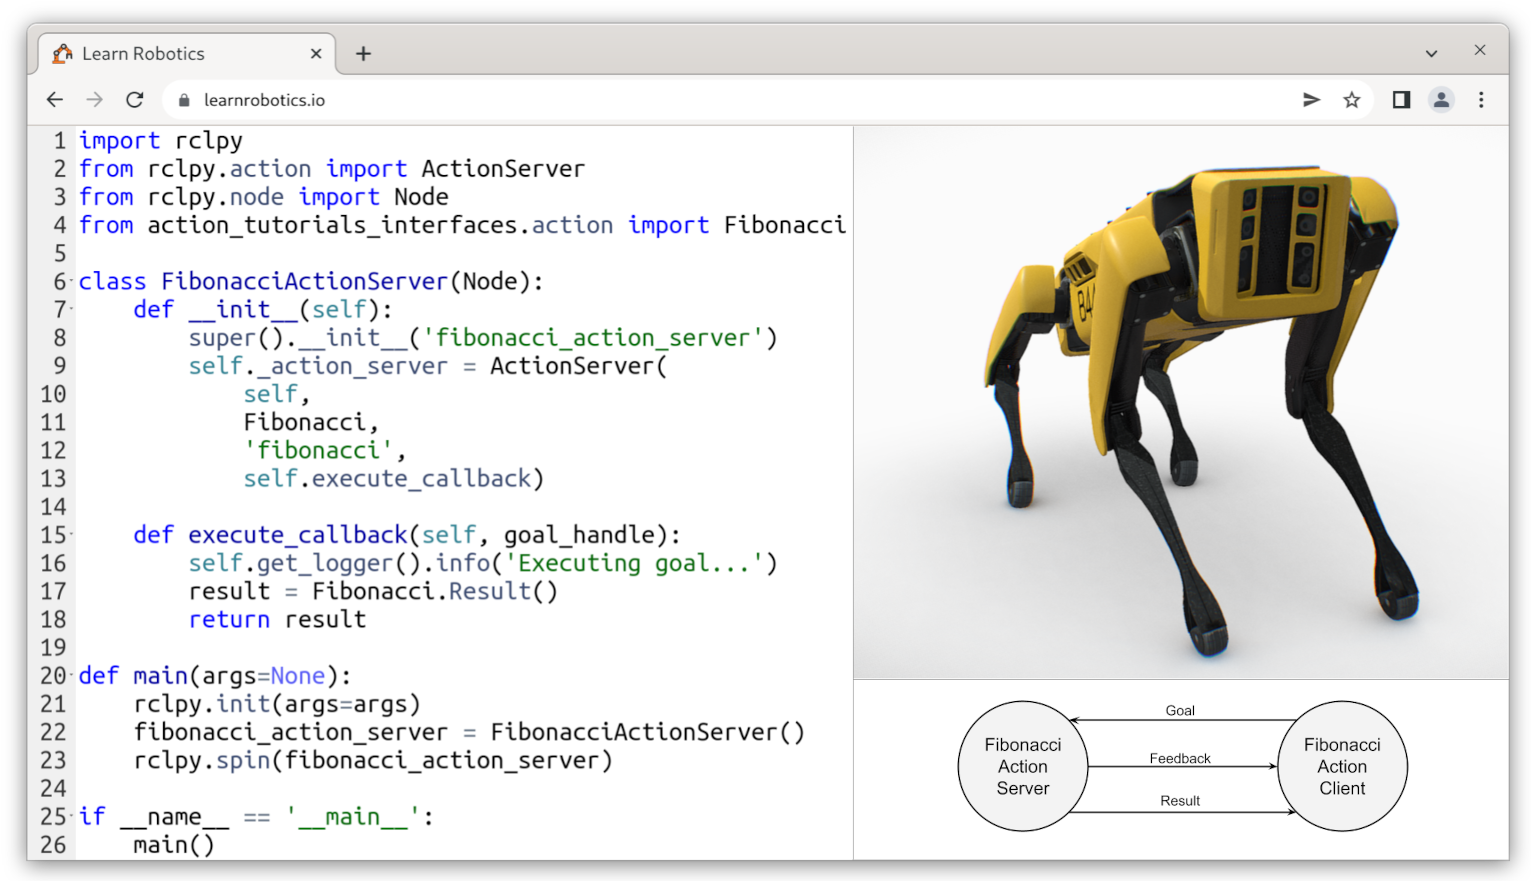This screenshot has height=881, width=1531.
Task: Bookmark this page with the star icon
Action: pos(1352,100)
